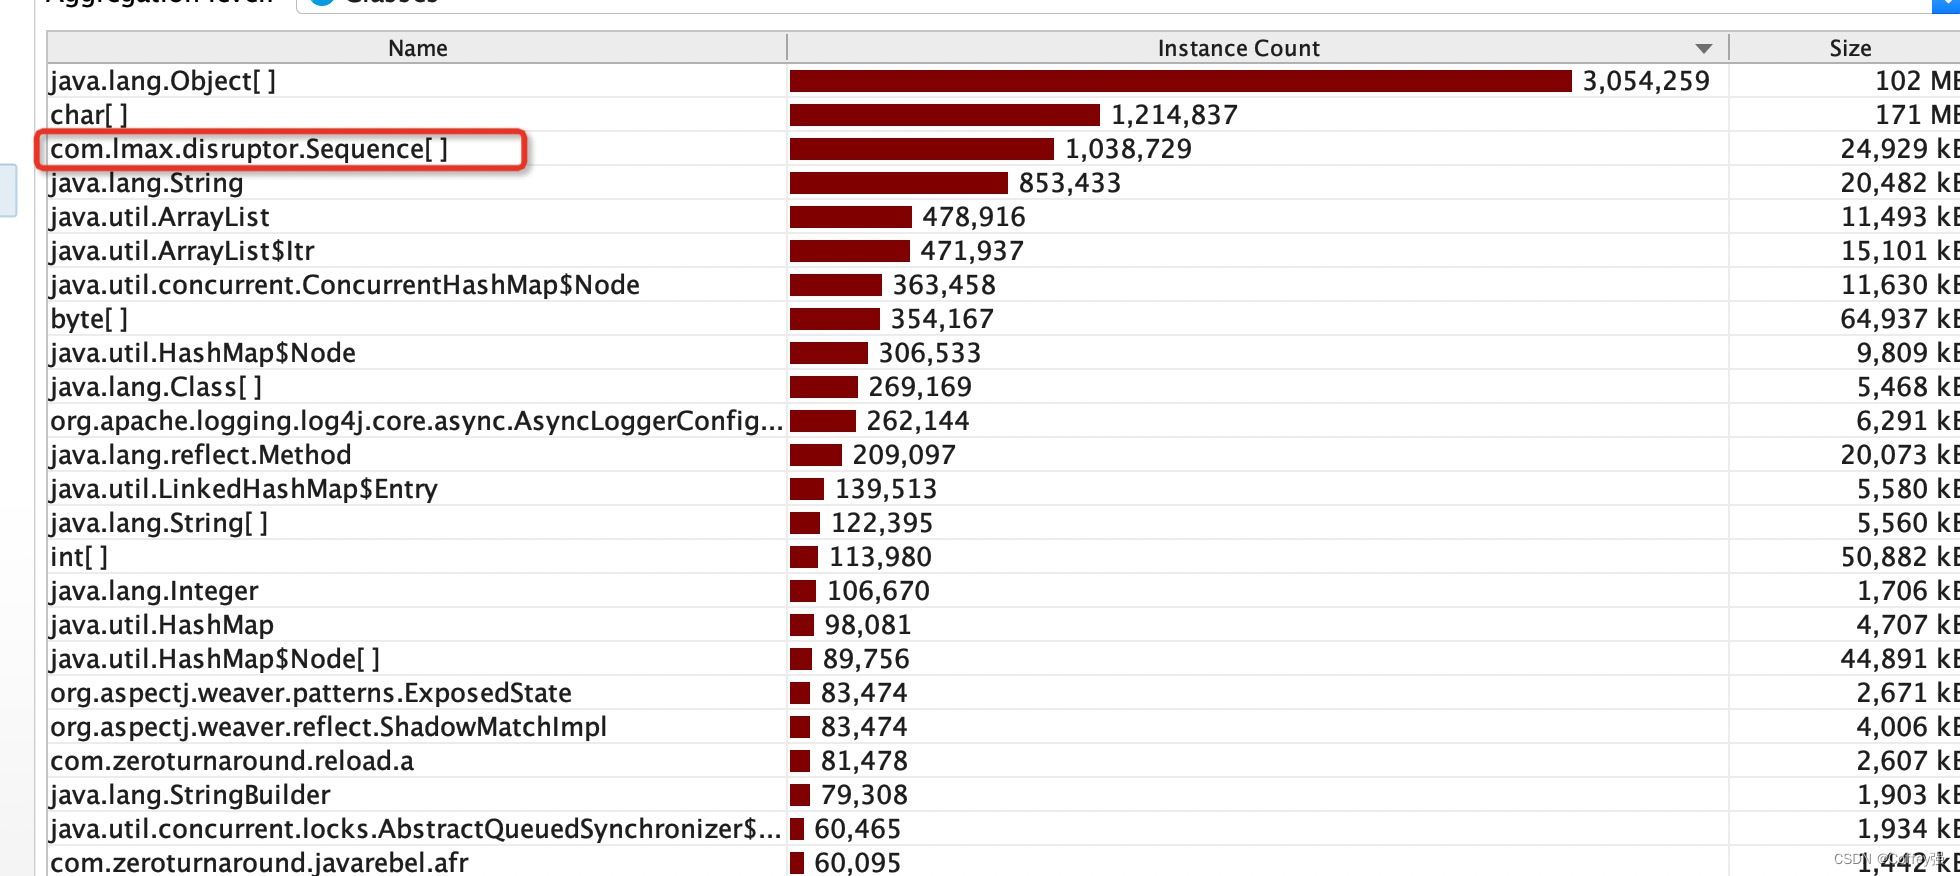Click instance count 79,308

(864, 795)
